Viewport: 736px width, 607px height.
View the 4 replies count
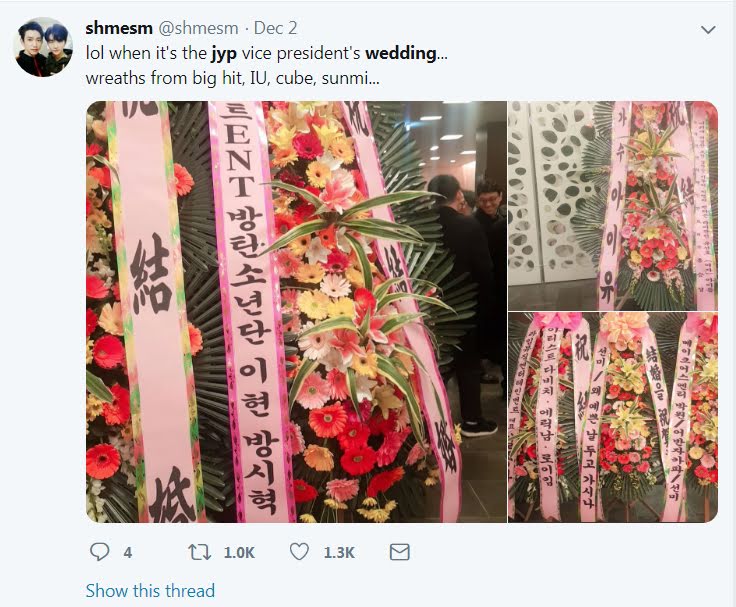128,553
